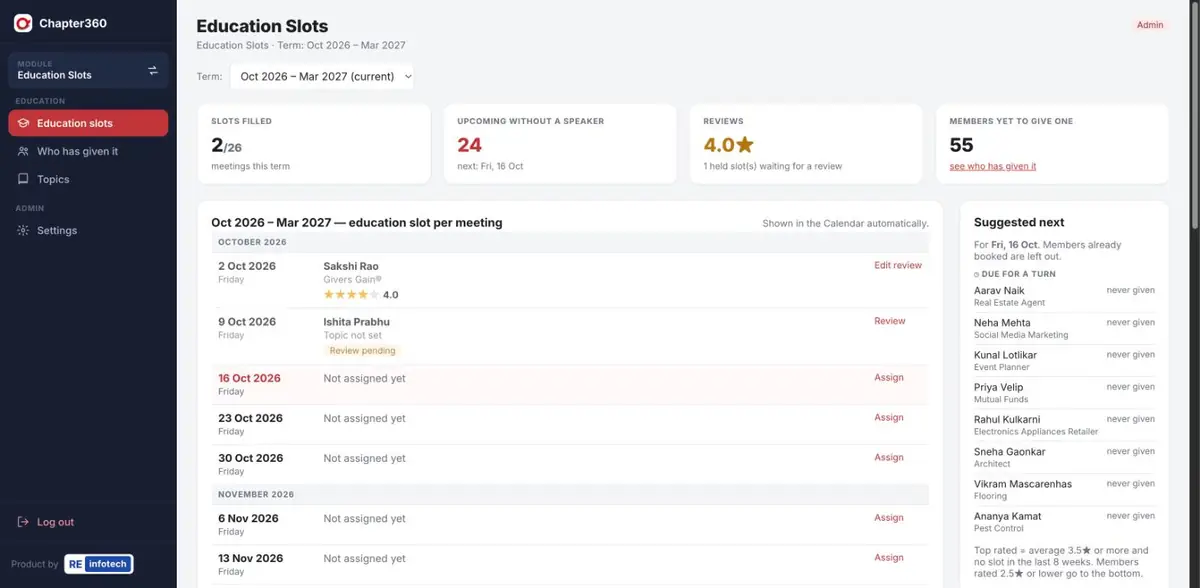Click the Upcoming Without a Speaker card
This screenshot has width=1200, height=588.
pyautogui.click(x=560, y=144)
